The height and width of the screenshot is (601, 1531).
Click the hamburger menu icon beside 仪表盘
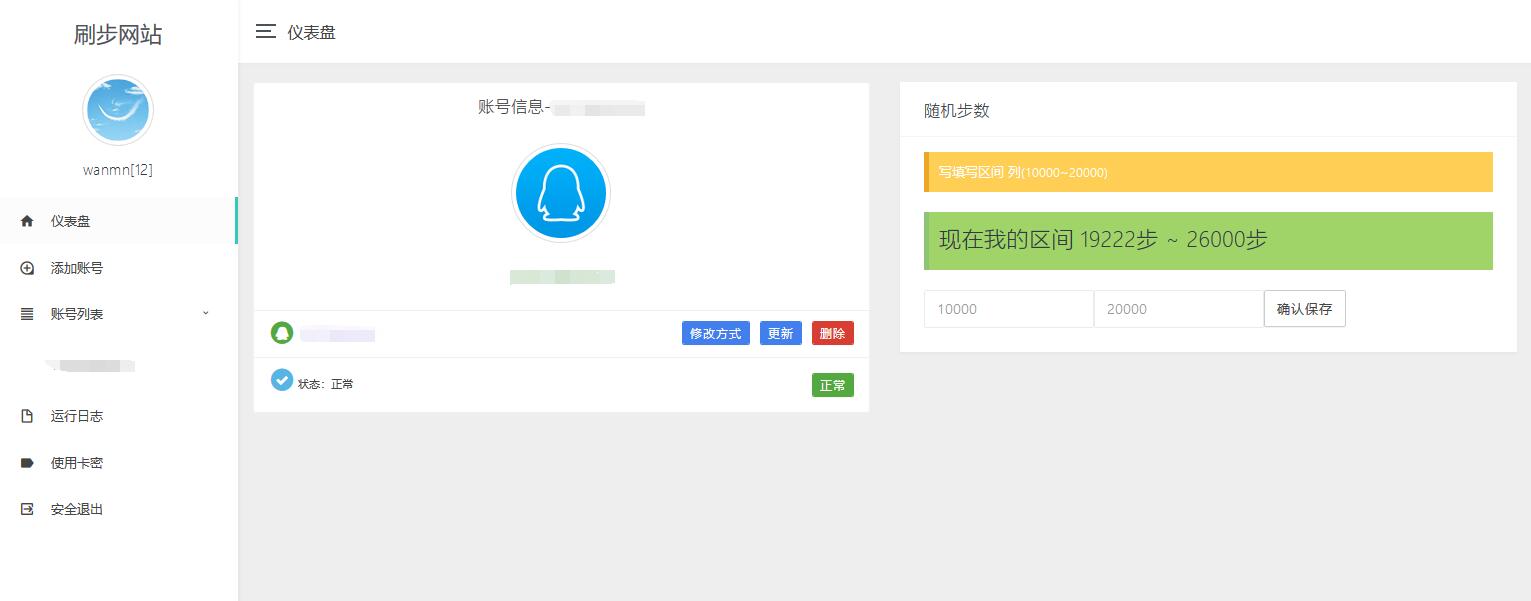pyautogui.click(x=265, y=31)
